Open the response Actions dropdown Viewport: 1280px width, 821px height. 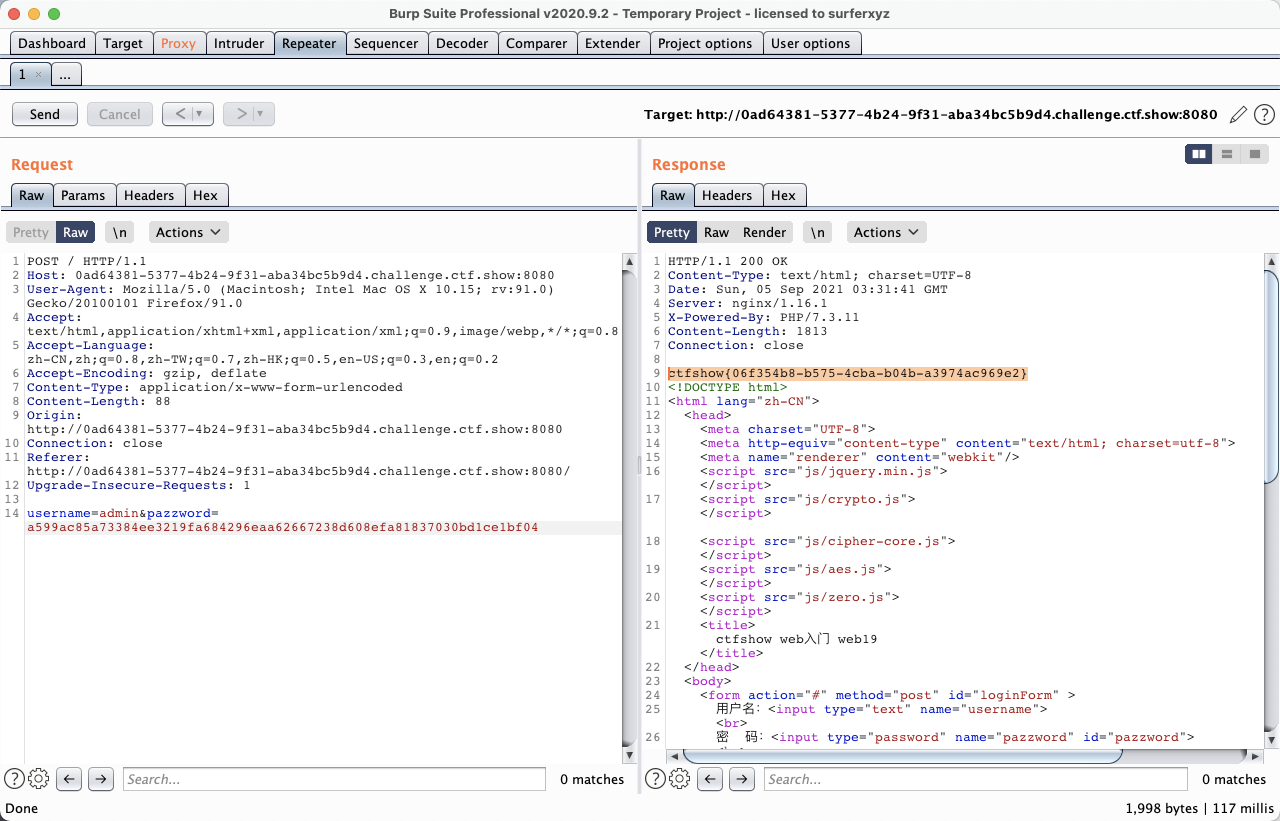click(886, 232)
